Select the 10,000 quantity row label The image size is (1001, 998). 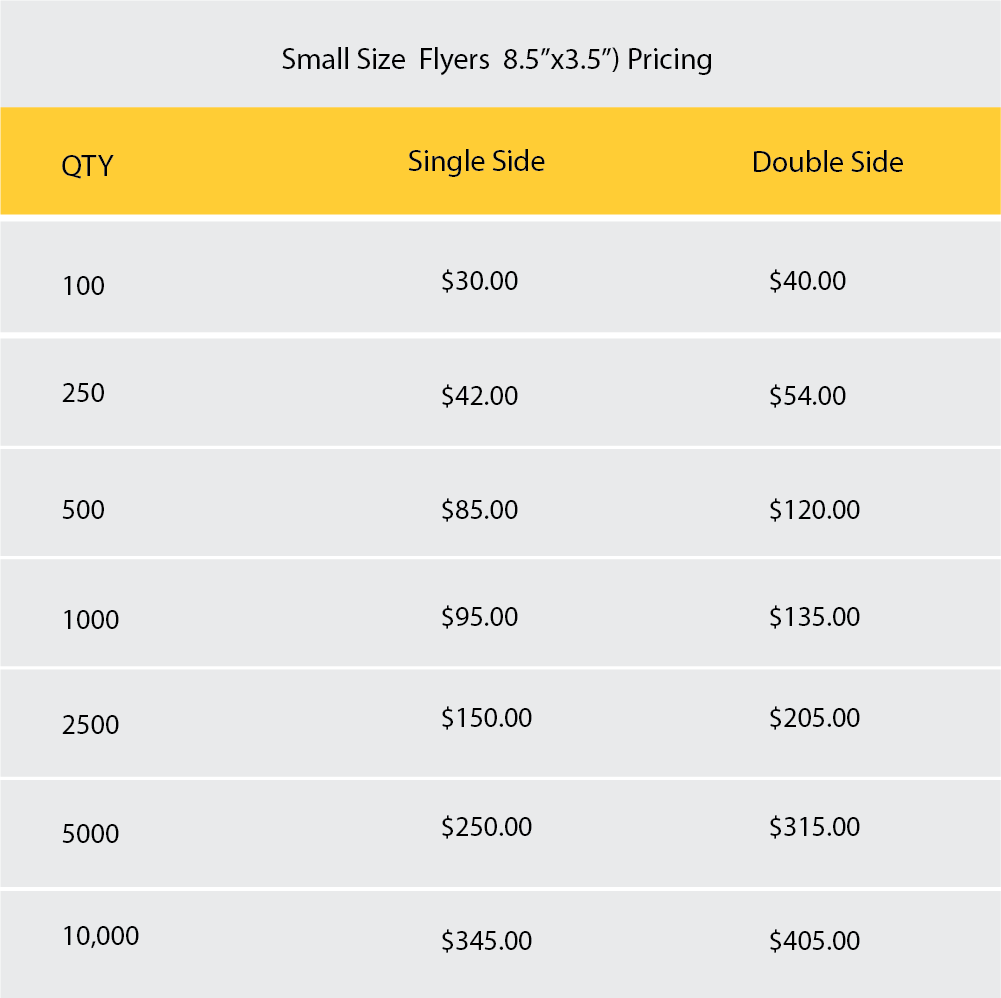(x=100, y=937)
